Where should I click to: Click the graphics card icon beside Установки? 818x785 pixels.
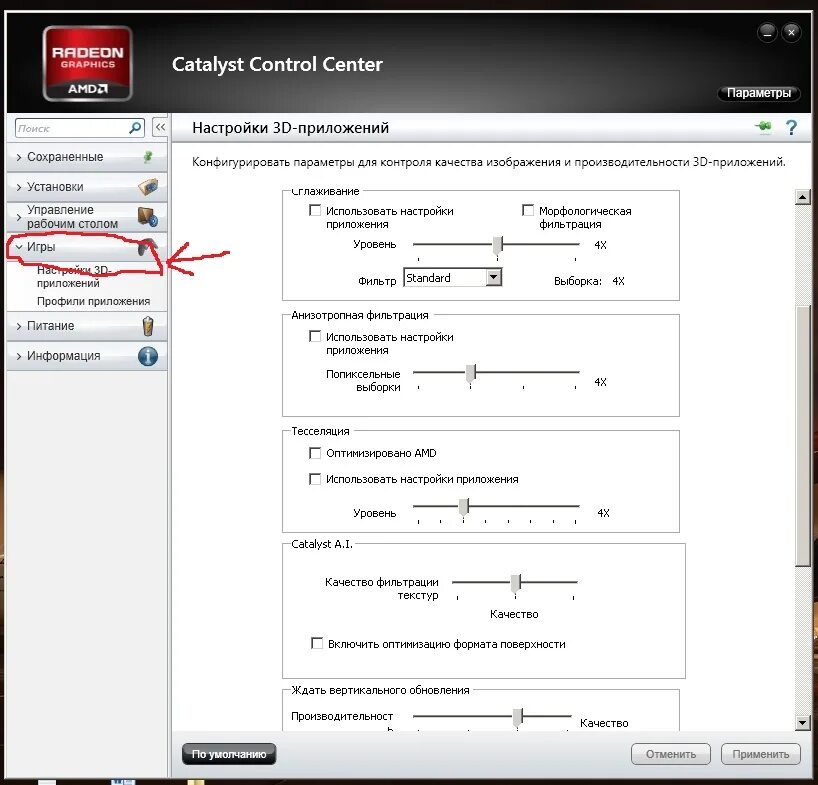(x=148, y=186)
